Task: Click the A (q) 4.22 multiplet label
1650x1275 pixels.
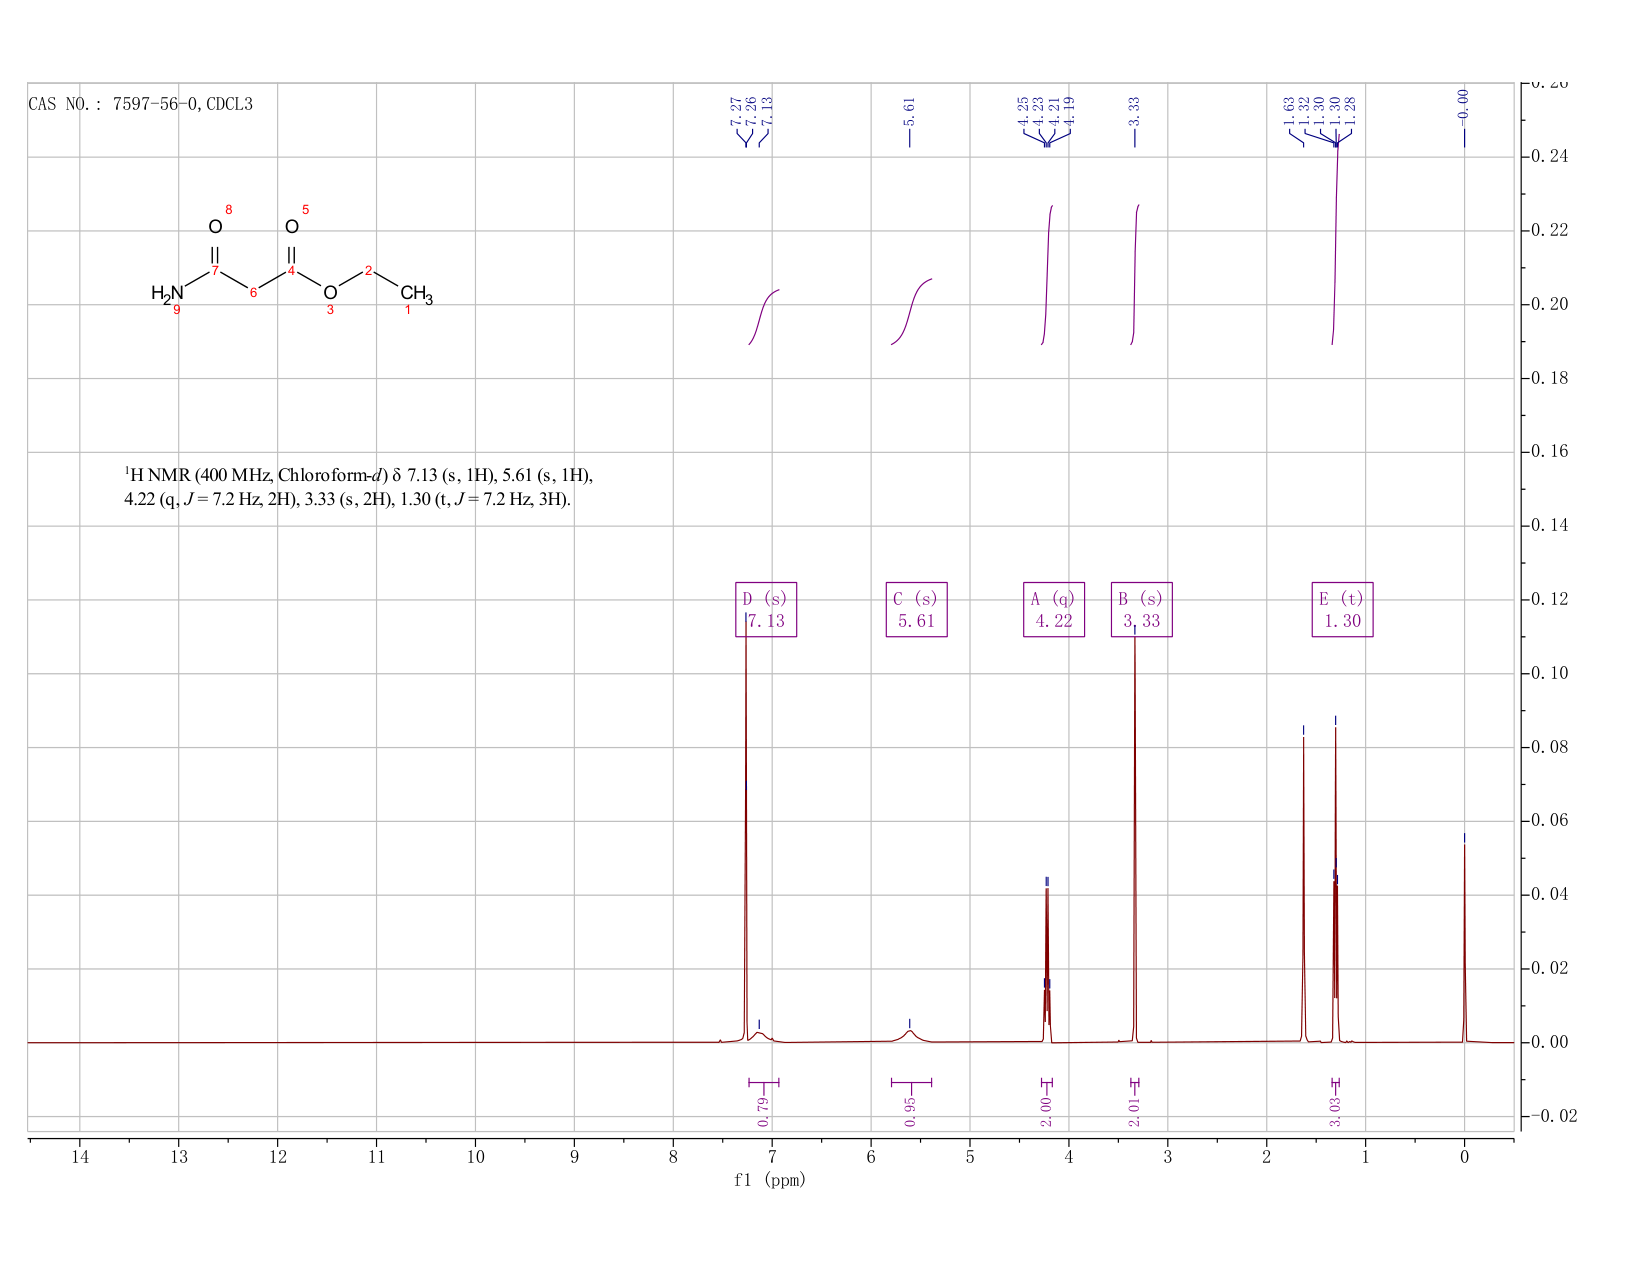Action: click(1054, 610)
